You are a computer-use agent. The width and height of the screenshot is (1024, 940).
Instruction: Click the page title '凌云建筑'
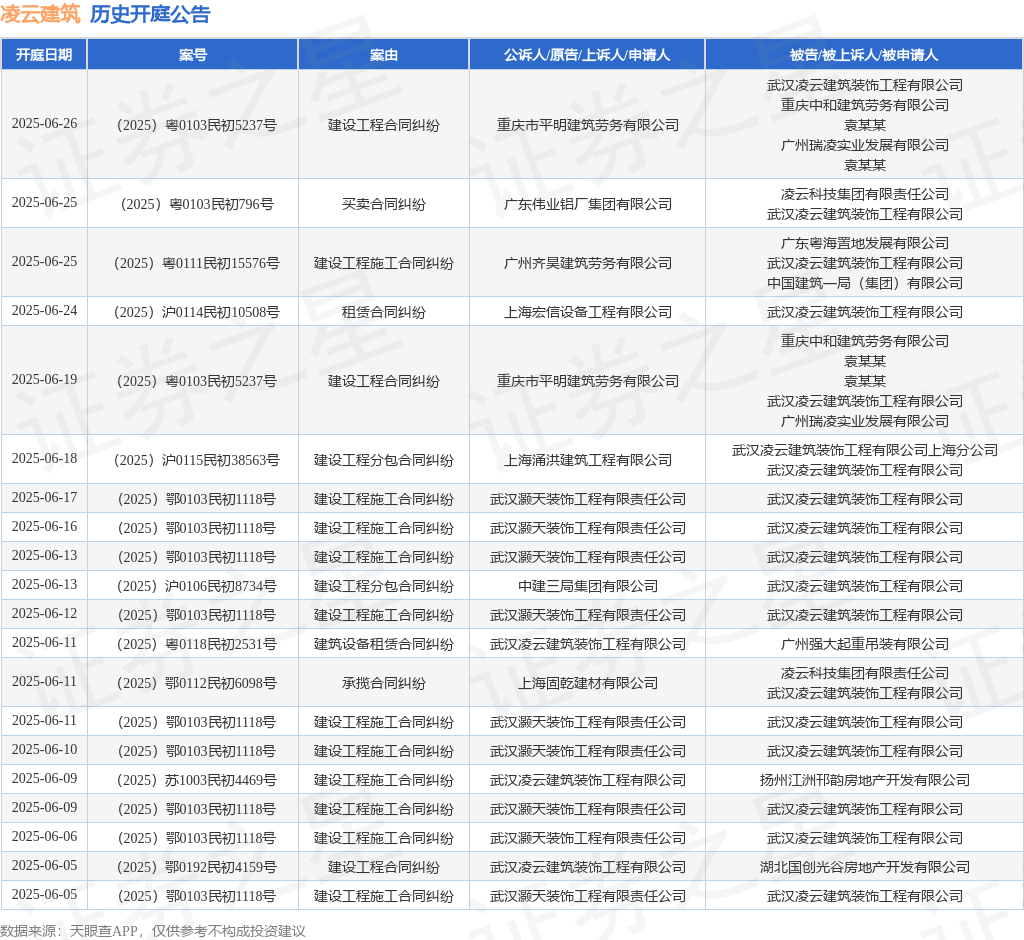[40, 14]
